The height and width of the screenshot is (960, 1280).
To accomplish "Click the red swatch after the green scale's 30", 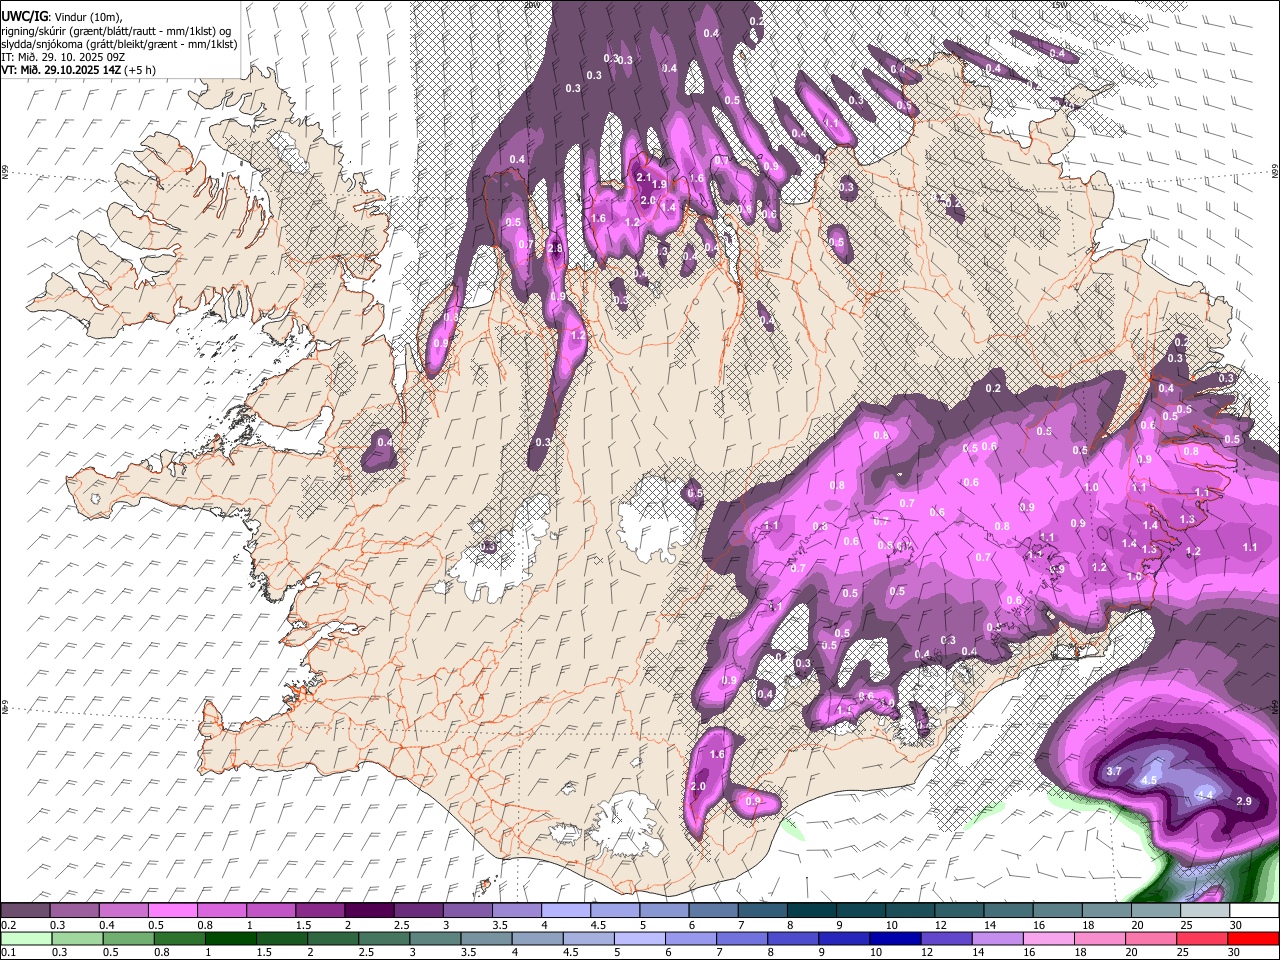I will coord(1253,938).
